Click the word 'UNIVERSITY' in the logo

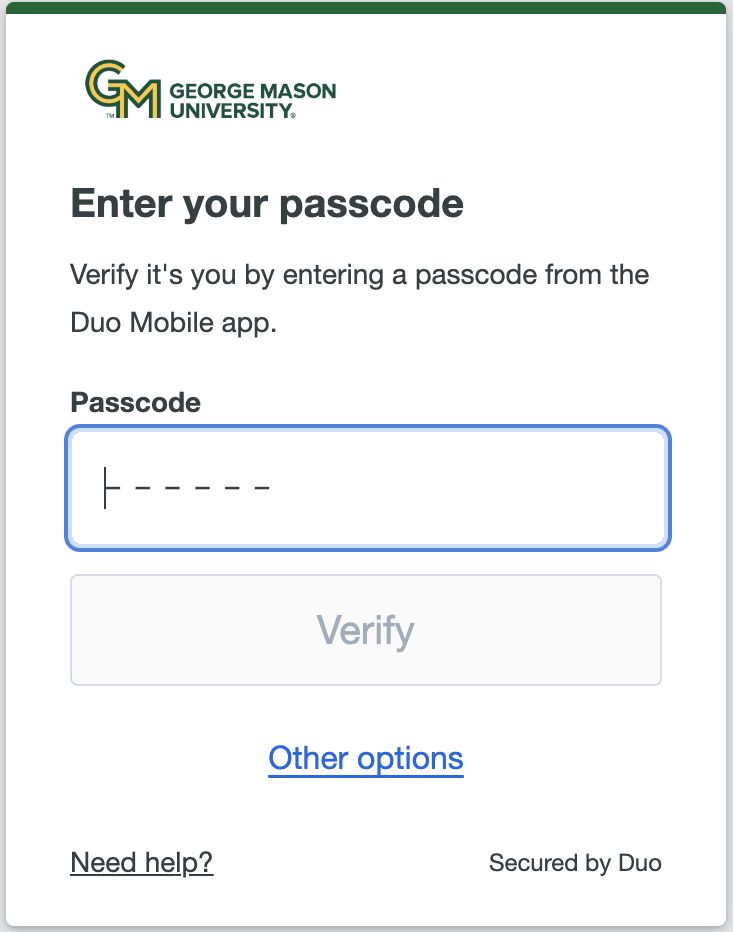click(231, 111)
